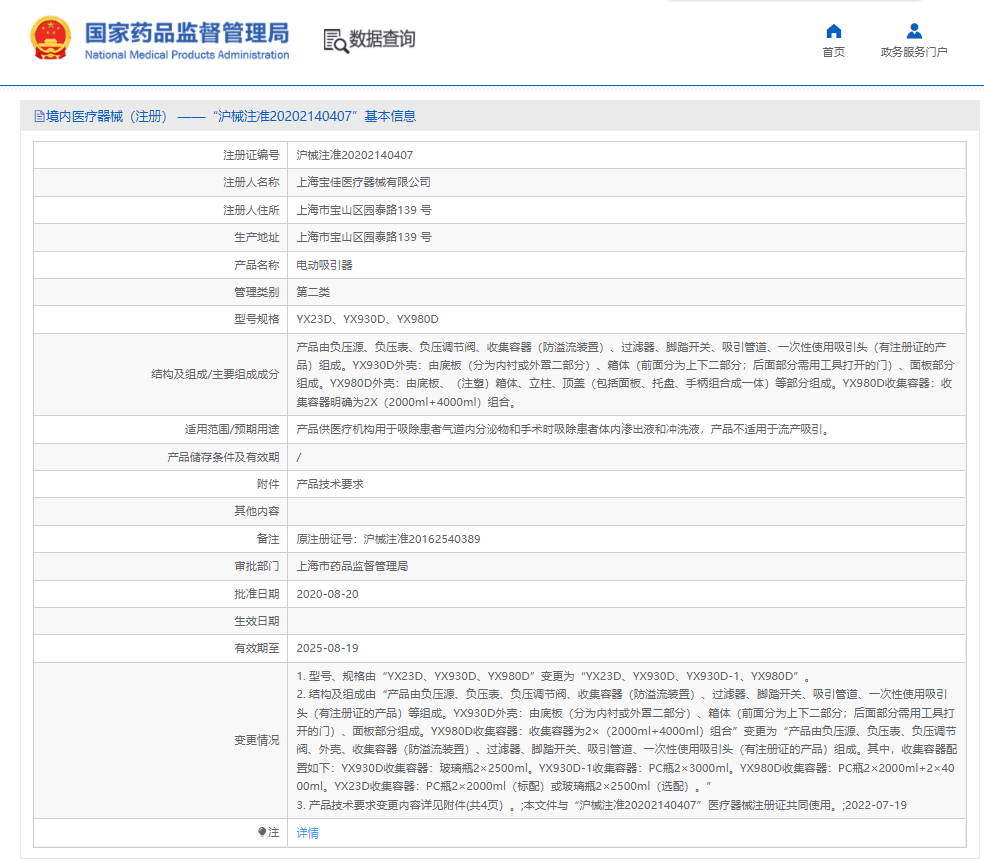Click the 注册人名称 label

(251, 182)
